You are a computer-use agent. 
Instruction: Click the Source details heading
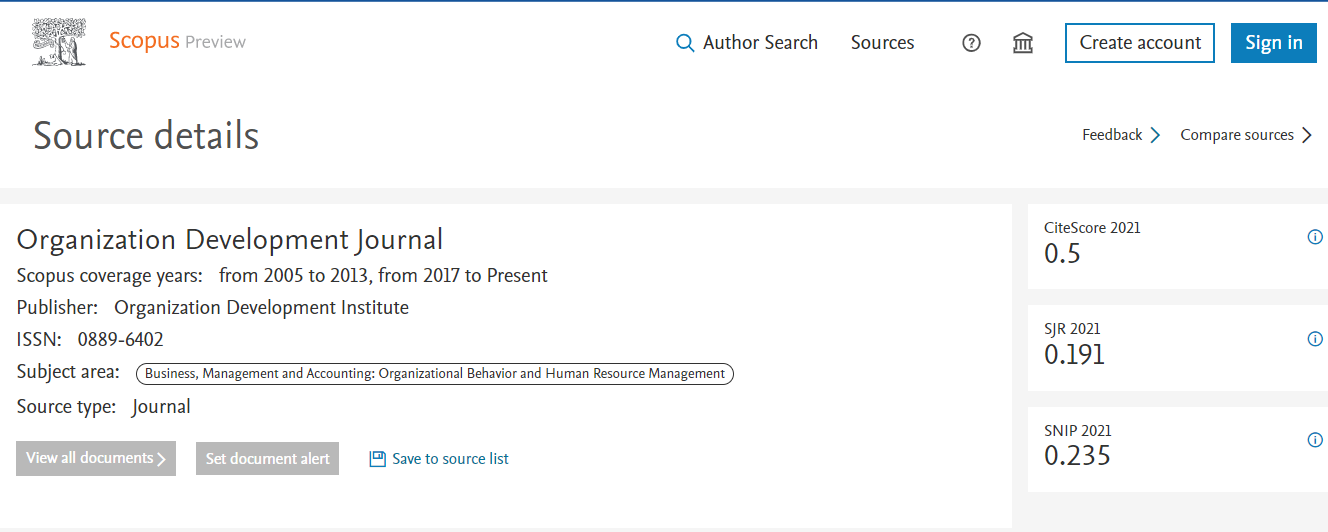pos(146,135)
